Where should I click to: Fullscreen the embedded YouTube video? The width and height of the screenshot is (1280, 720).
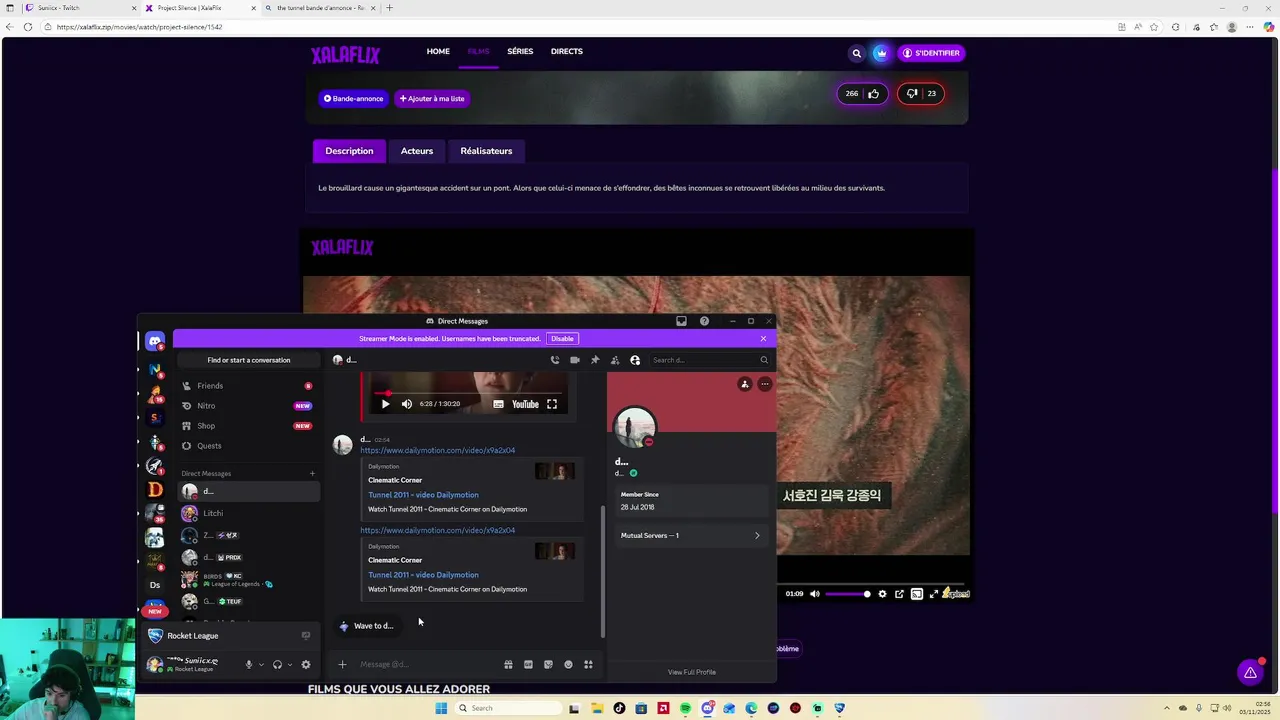point(552,404)
